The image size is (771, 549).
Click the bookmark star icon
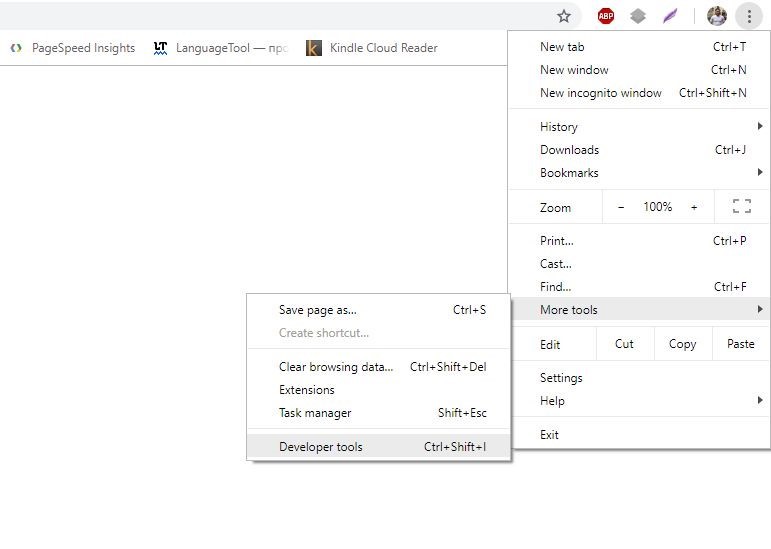564,16
